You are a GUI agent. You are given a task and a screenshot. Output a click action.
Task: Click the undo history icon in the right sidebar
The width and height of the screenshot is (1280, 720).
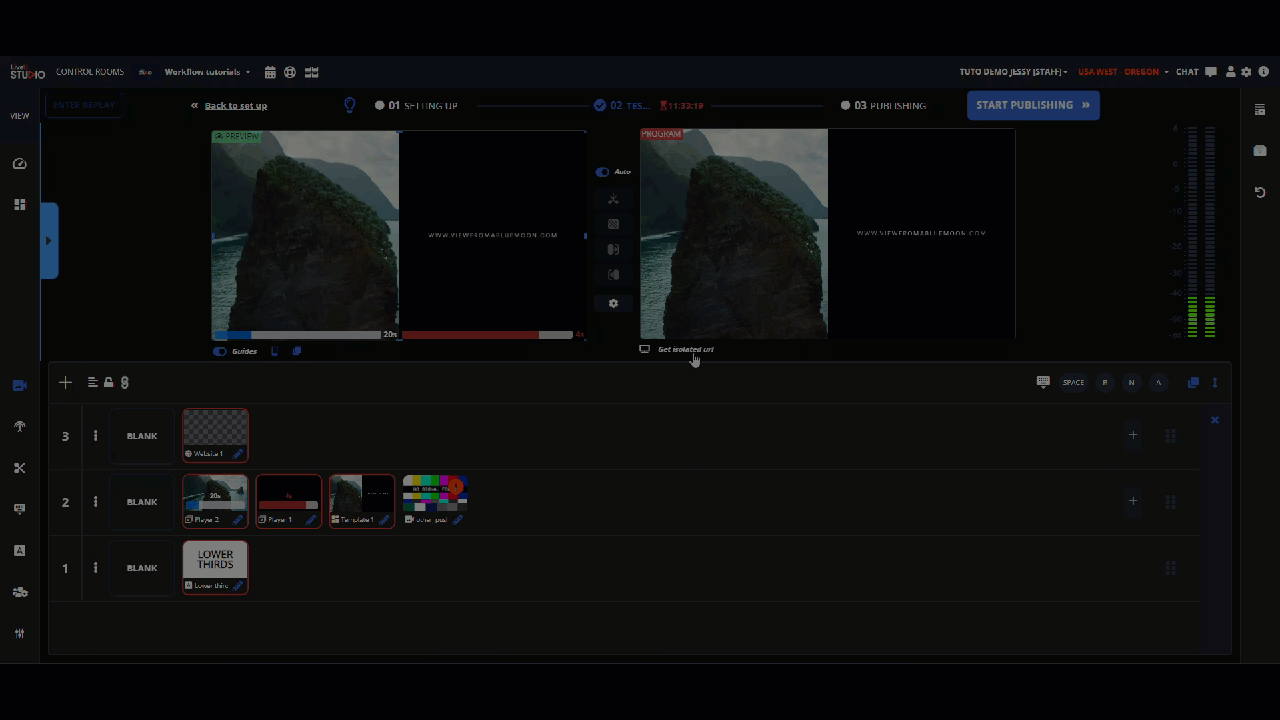tap(1260, 192)
